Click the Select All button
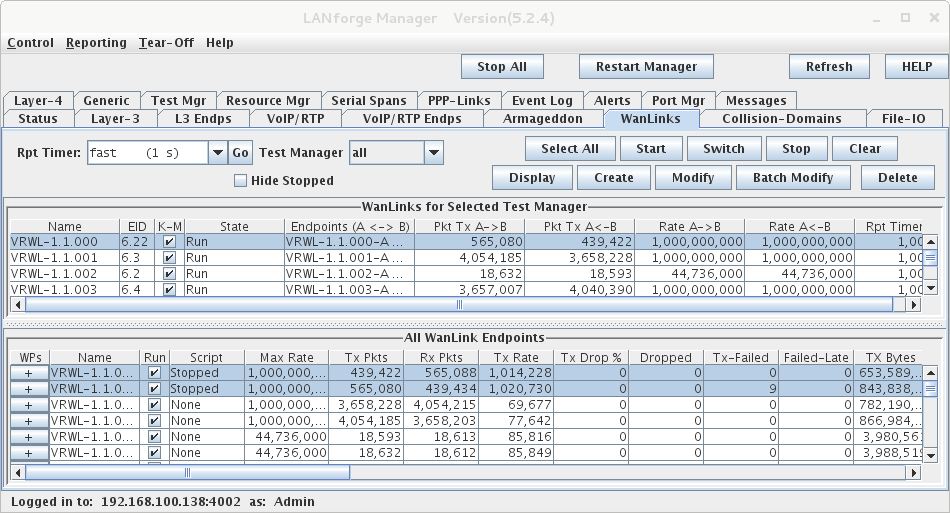This screenshot has width=950, height=513. (x=570, y=148)
